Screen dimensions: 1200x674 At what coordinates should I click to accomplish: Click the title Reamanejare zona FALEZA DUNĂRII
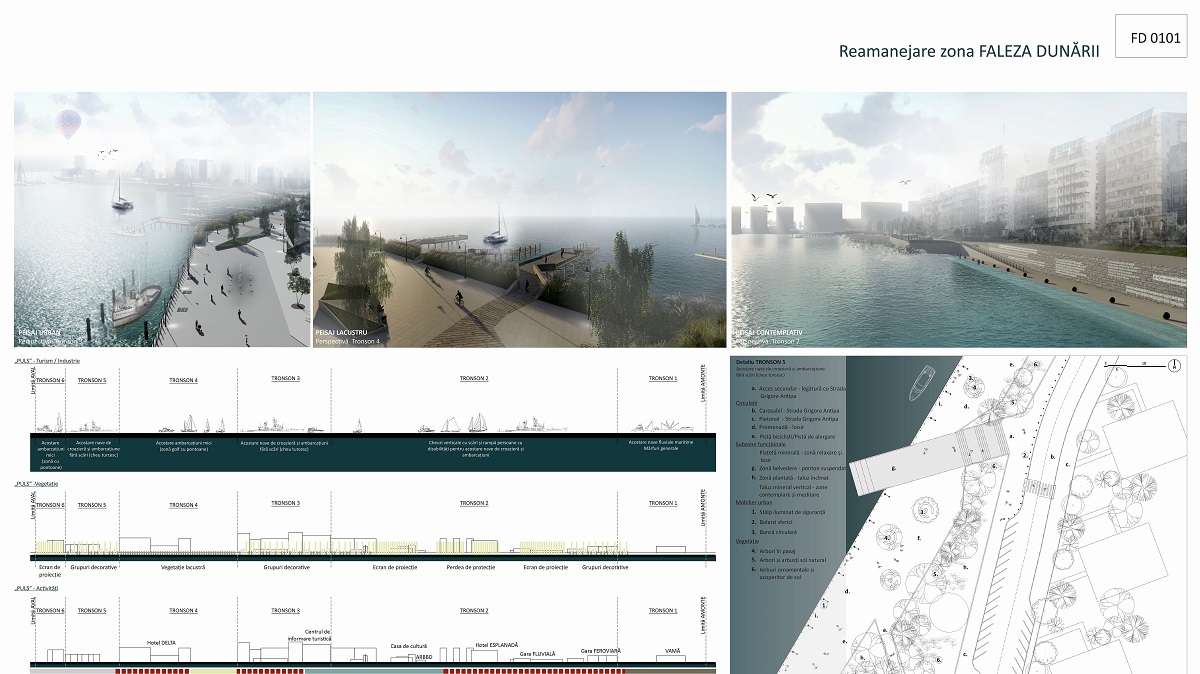[968, 51]
